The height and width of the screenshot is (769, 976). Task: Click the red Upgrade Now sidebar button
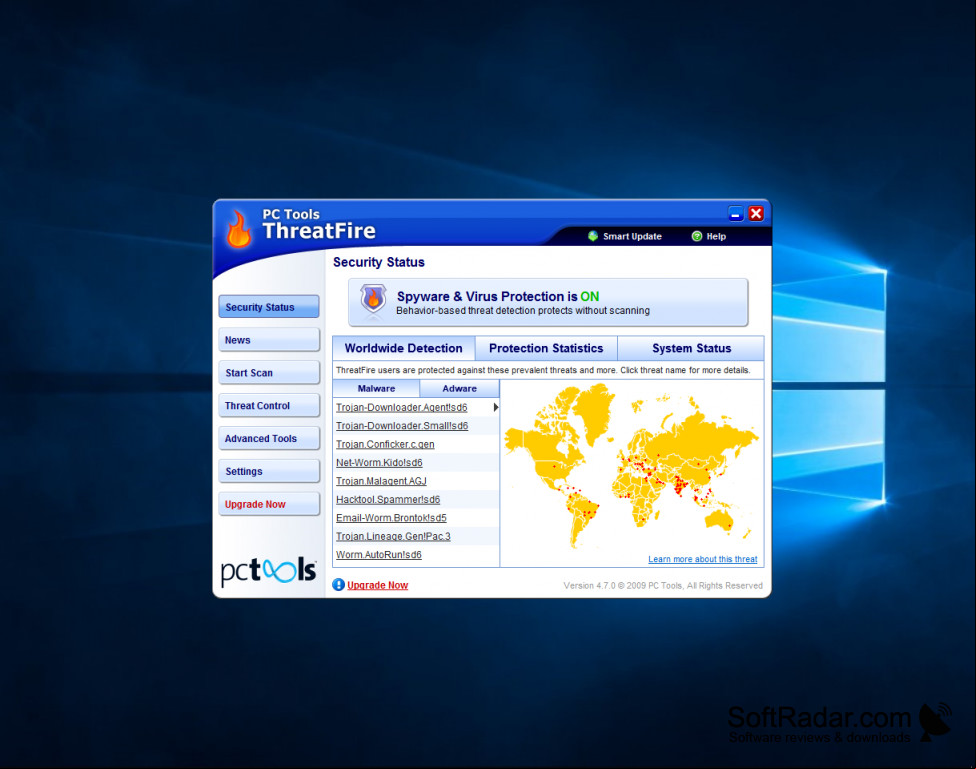coord(269,504)
